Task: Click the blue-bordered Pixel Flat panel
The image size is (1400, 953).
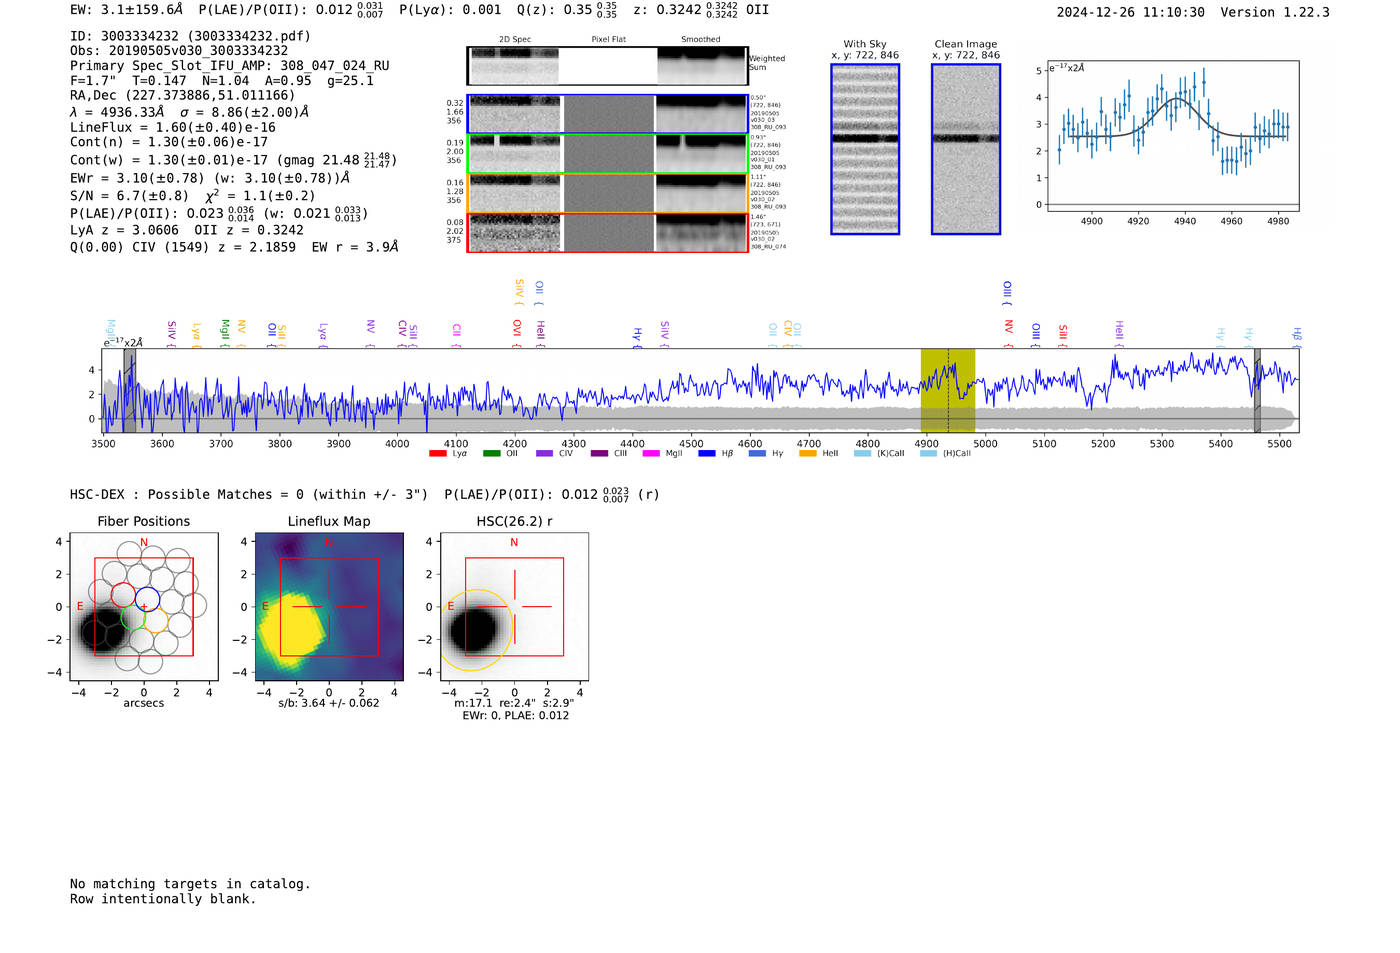Action: pos(608,114)
